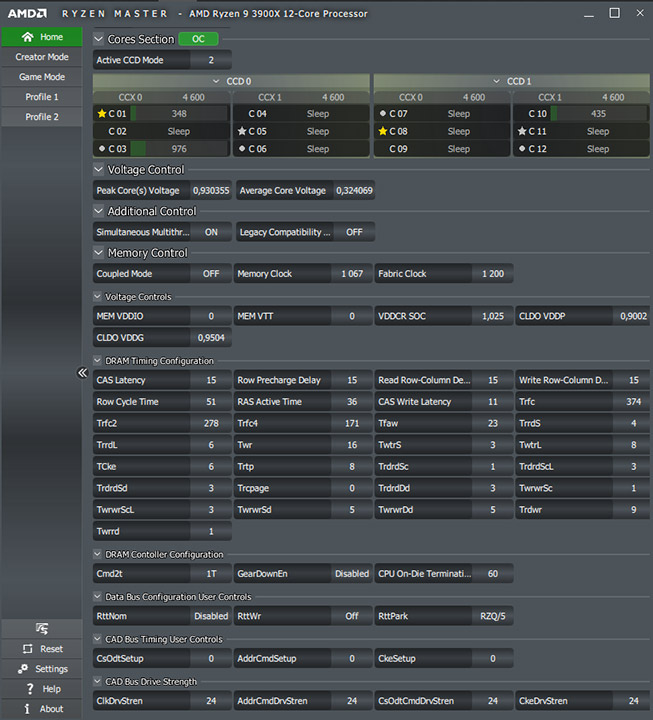The height and width of the screenshot is (720, 653).
Task: Click C 10 core clock bar showing 435
Action: 599,113
